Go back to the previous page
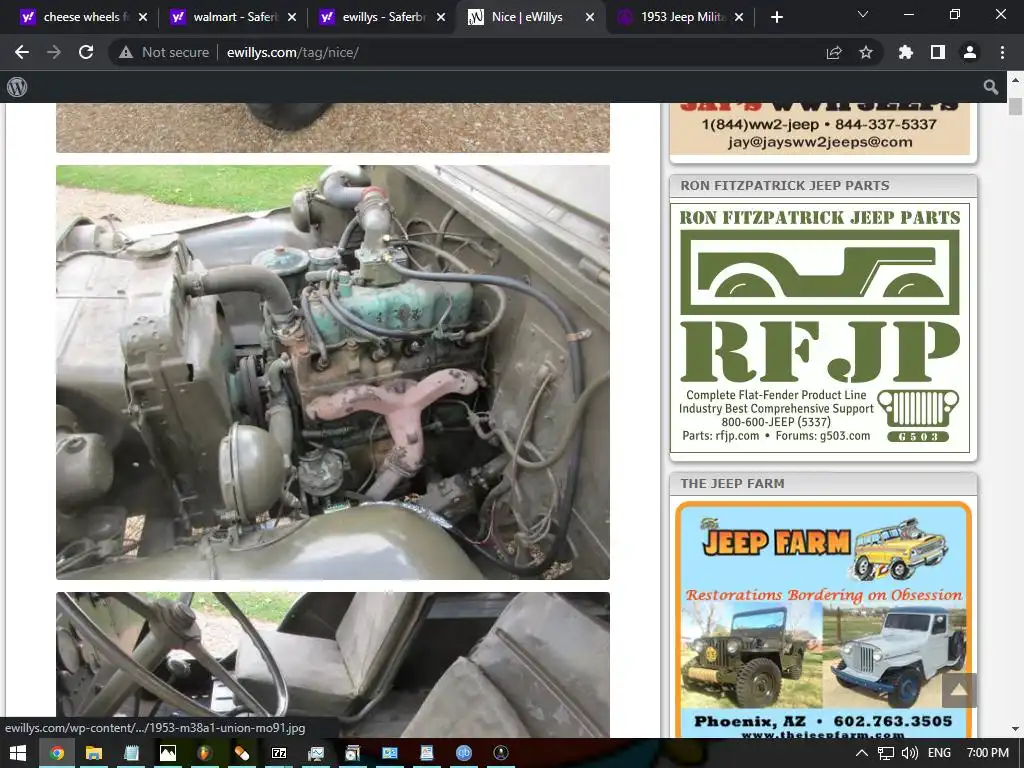Image resolution: width=1024 pixels, height=768 pixels. click(x=22, y=52)
